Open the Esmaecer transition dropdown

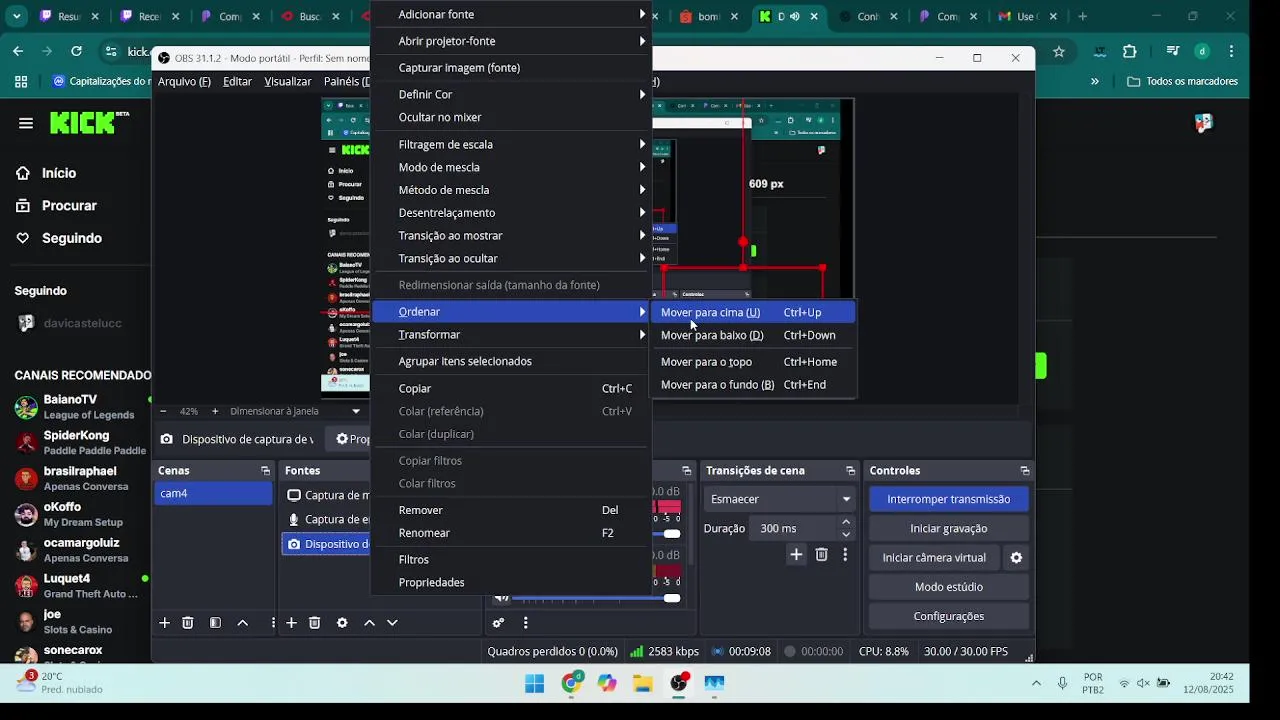[781, 499]
